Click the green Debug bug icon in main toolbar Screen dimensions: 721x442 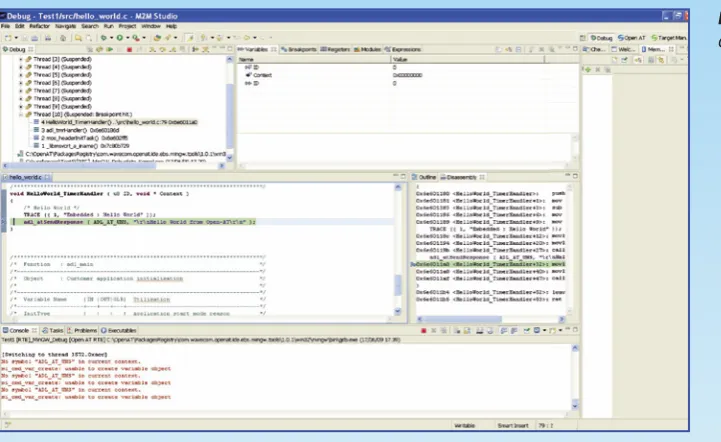[x=103, y=38]
